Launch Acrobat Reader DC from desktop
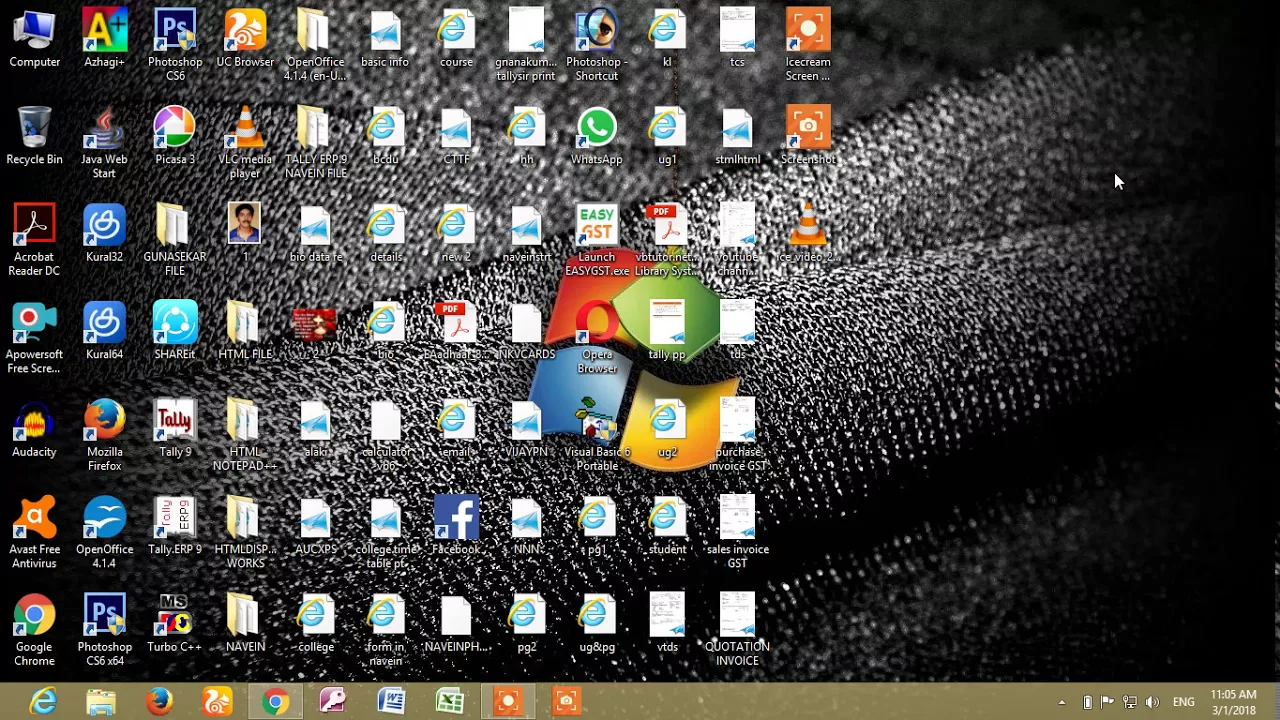Screen dimensions: 1280x720 34,241
